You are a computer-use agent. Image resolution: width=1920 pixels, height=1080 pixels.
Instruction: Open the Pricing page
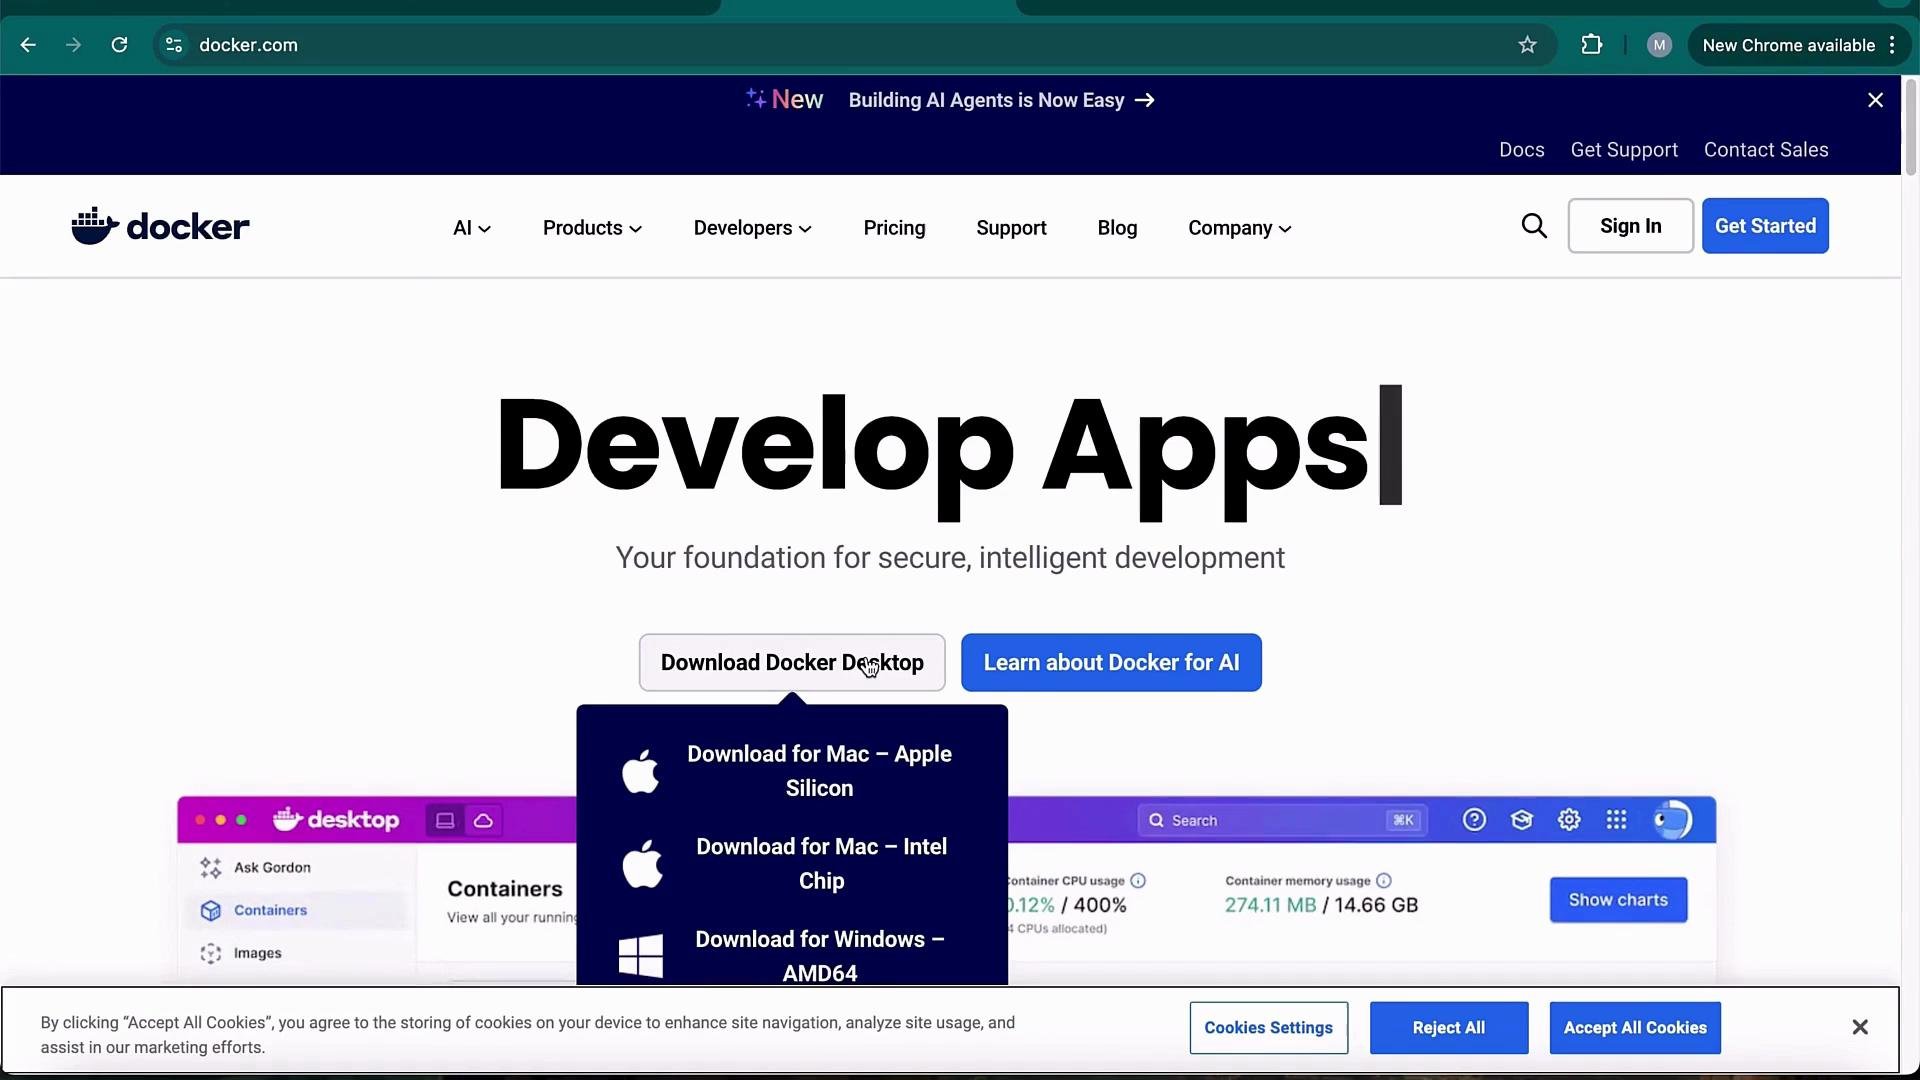894,228
